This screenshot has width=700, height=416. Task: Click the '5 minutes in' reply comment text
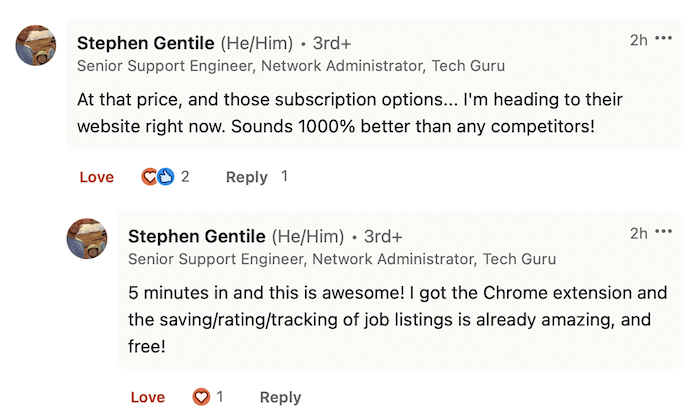click(397, 320)
